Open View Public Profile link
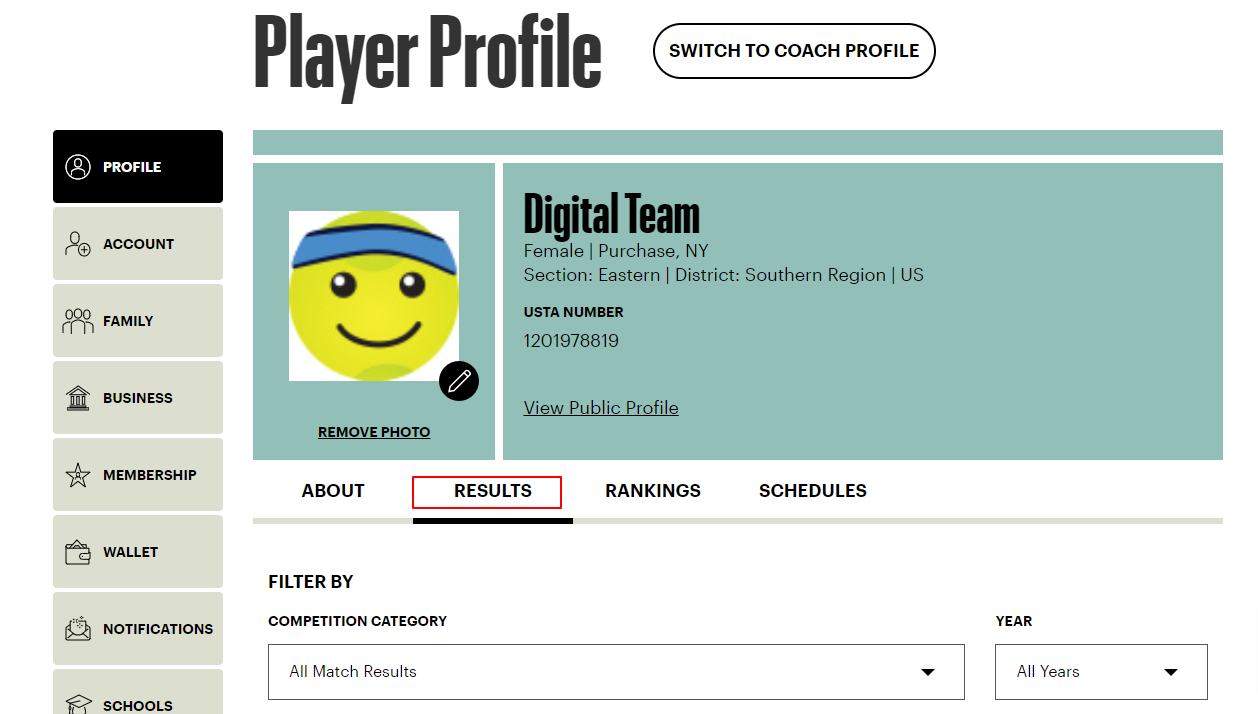This screenshot has height=714, width=1258. (600, 407)
